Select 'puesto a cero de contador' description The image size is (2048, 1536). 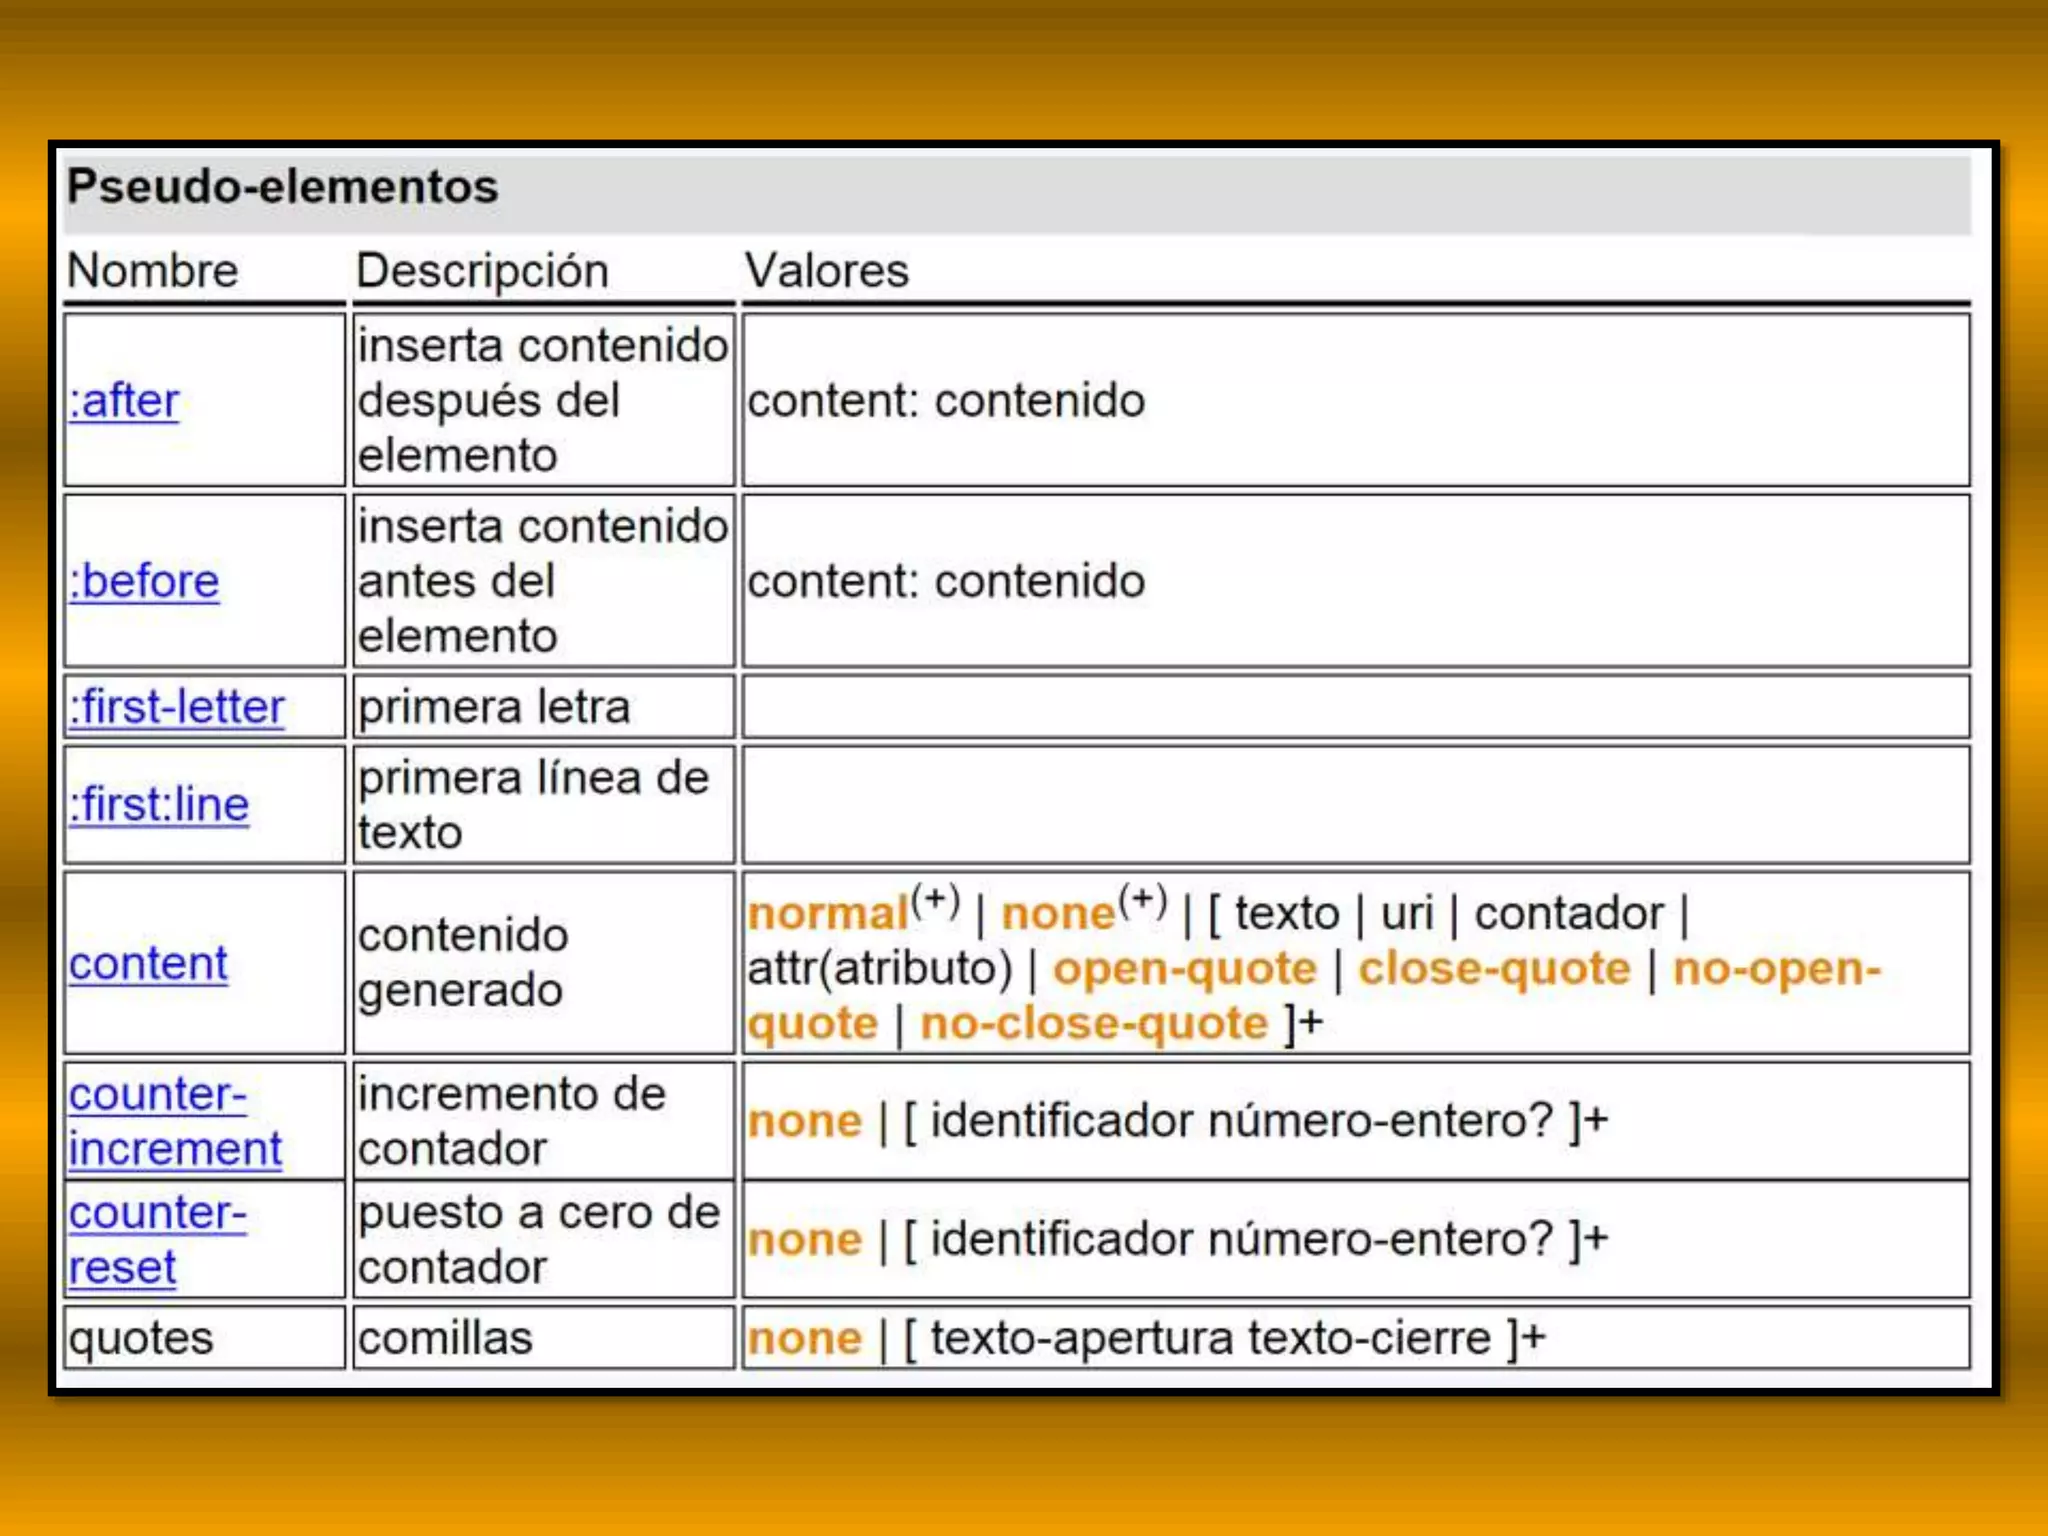click(539, 1239)
